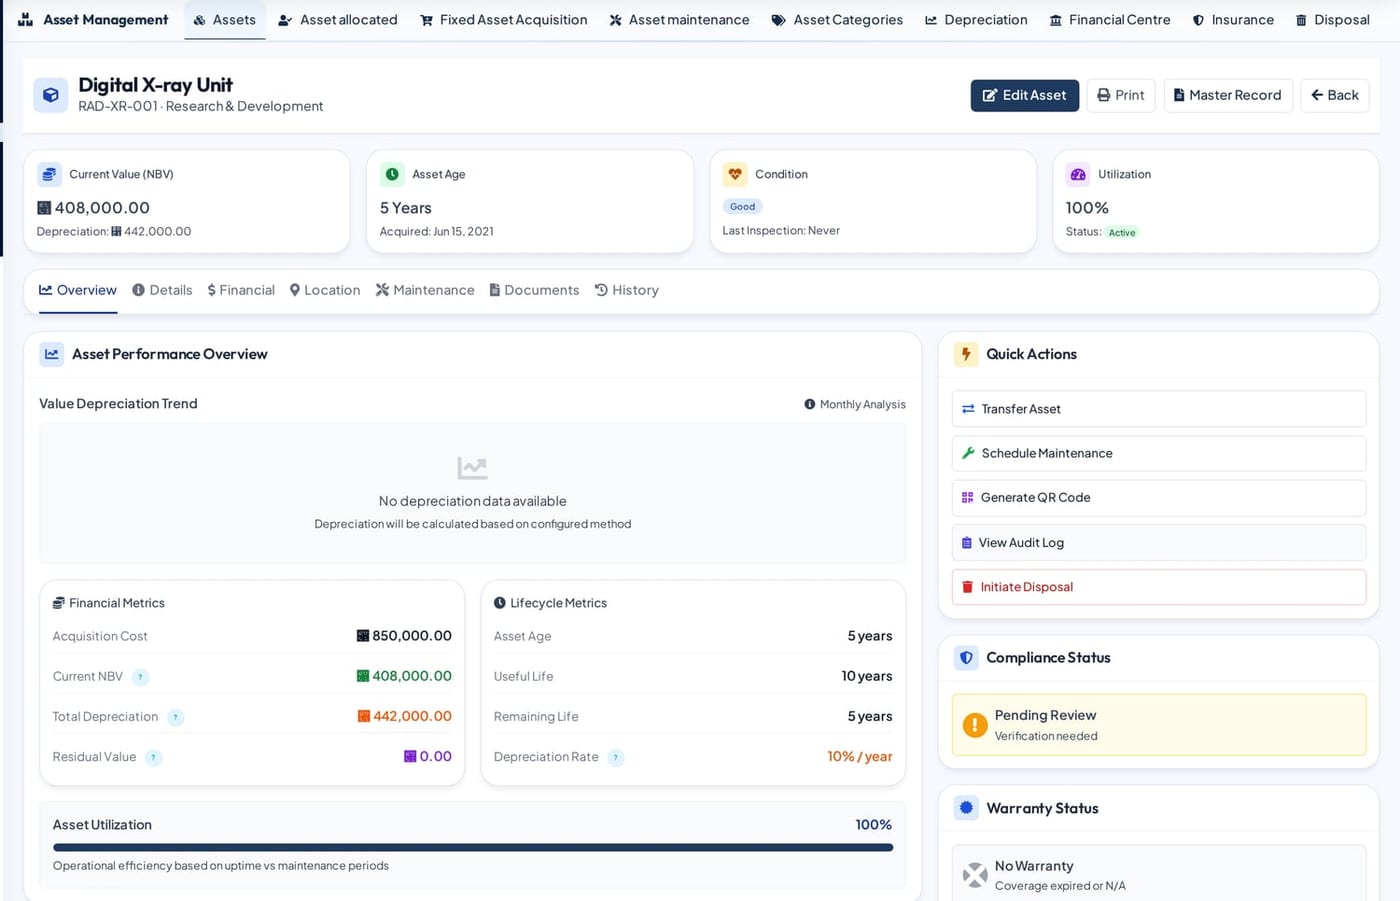Open the Maintenance tab
This screenshot has height=901, width=1400.
(425, 290)
